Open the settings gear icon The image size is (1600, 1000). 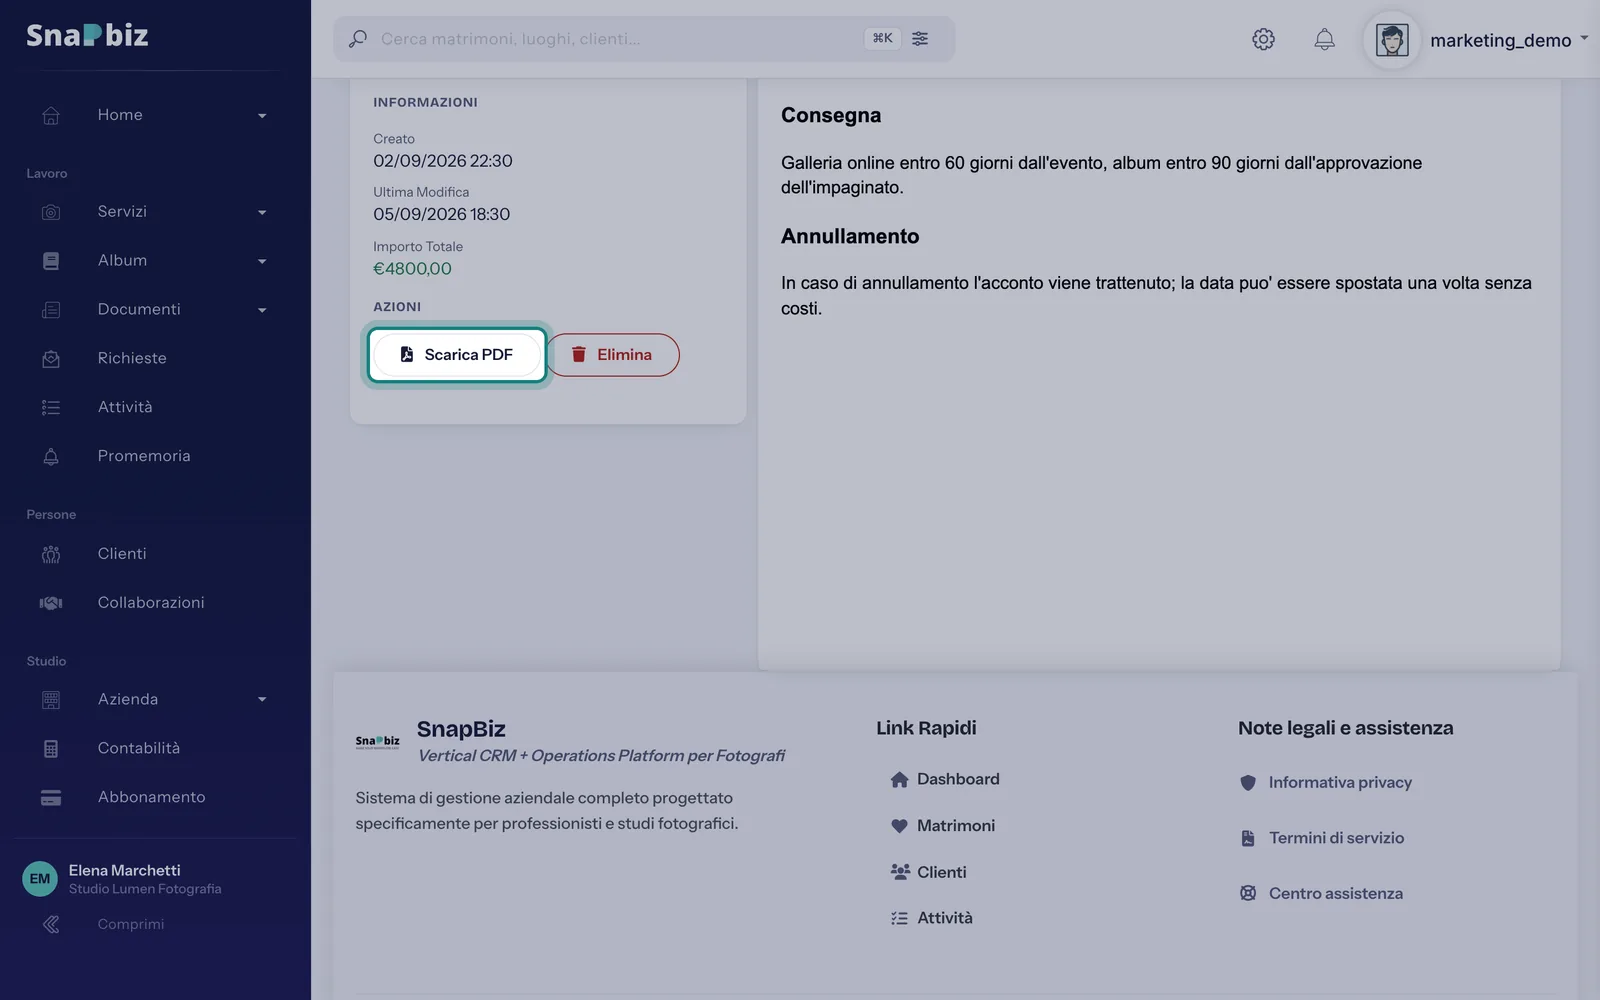coord(1263,39)
